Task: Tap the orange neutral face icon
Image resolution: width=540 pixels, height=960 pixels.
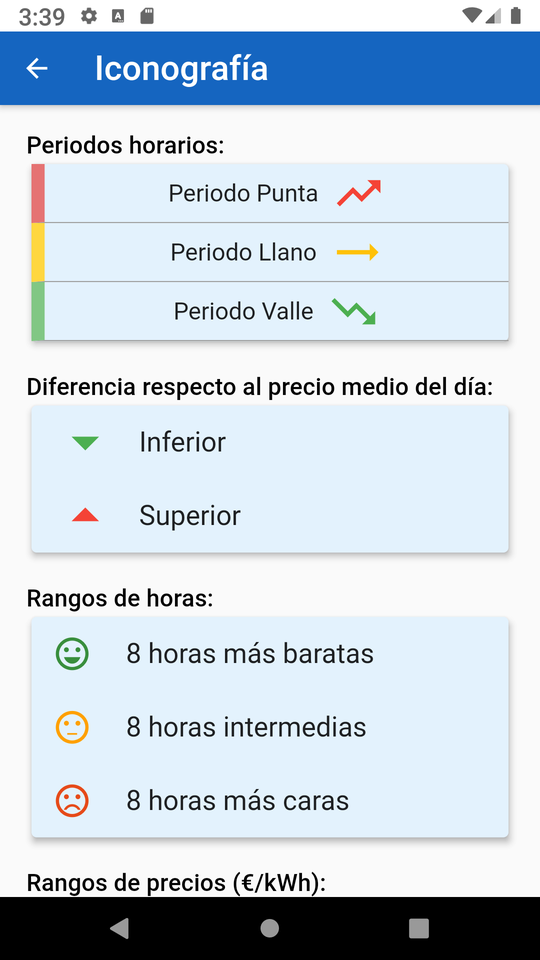Action: click(x=72, y=727)
